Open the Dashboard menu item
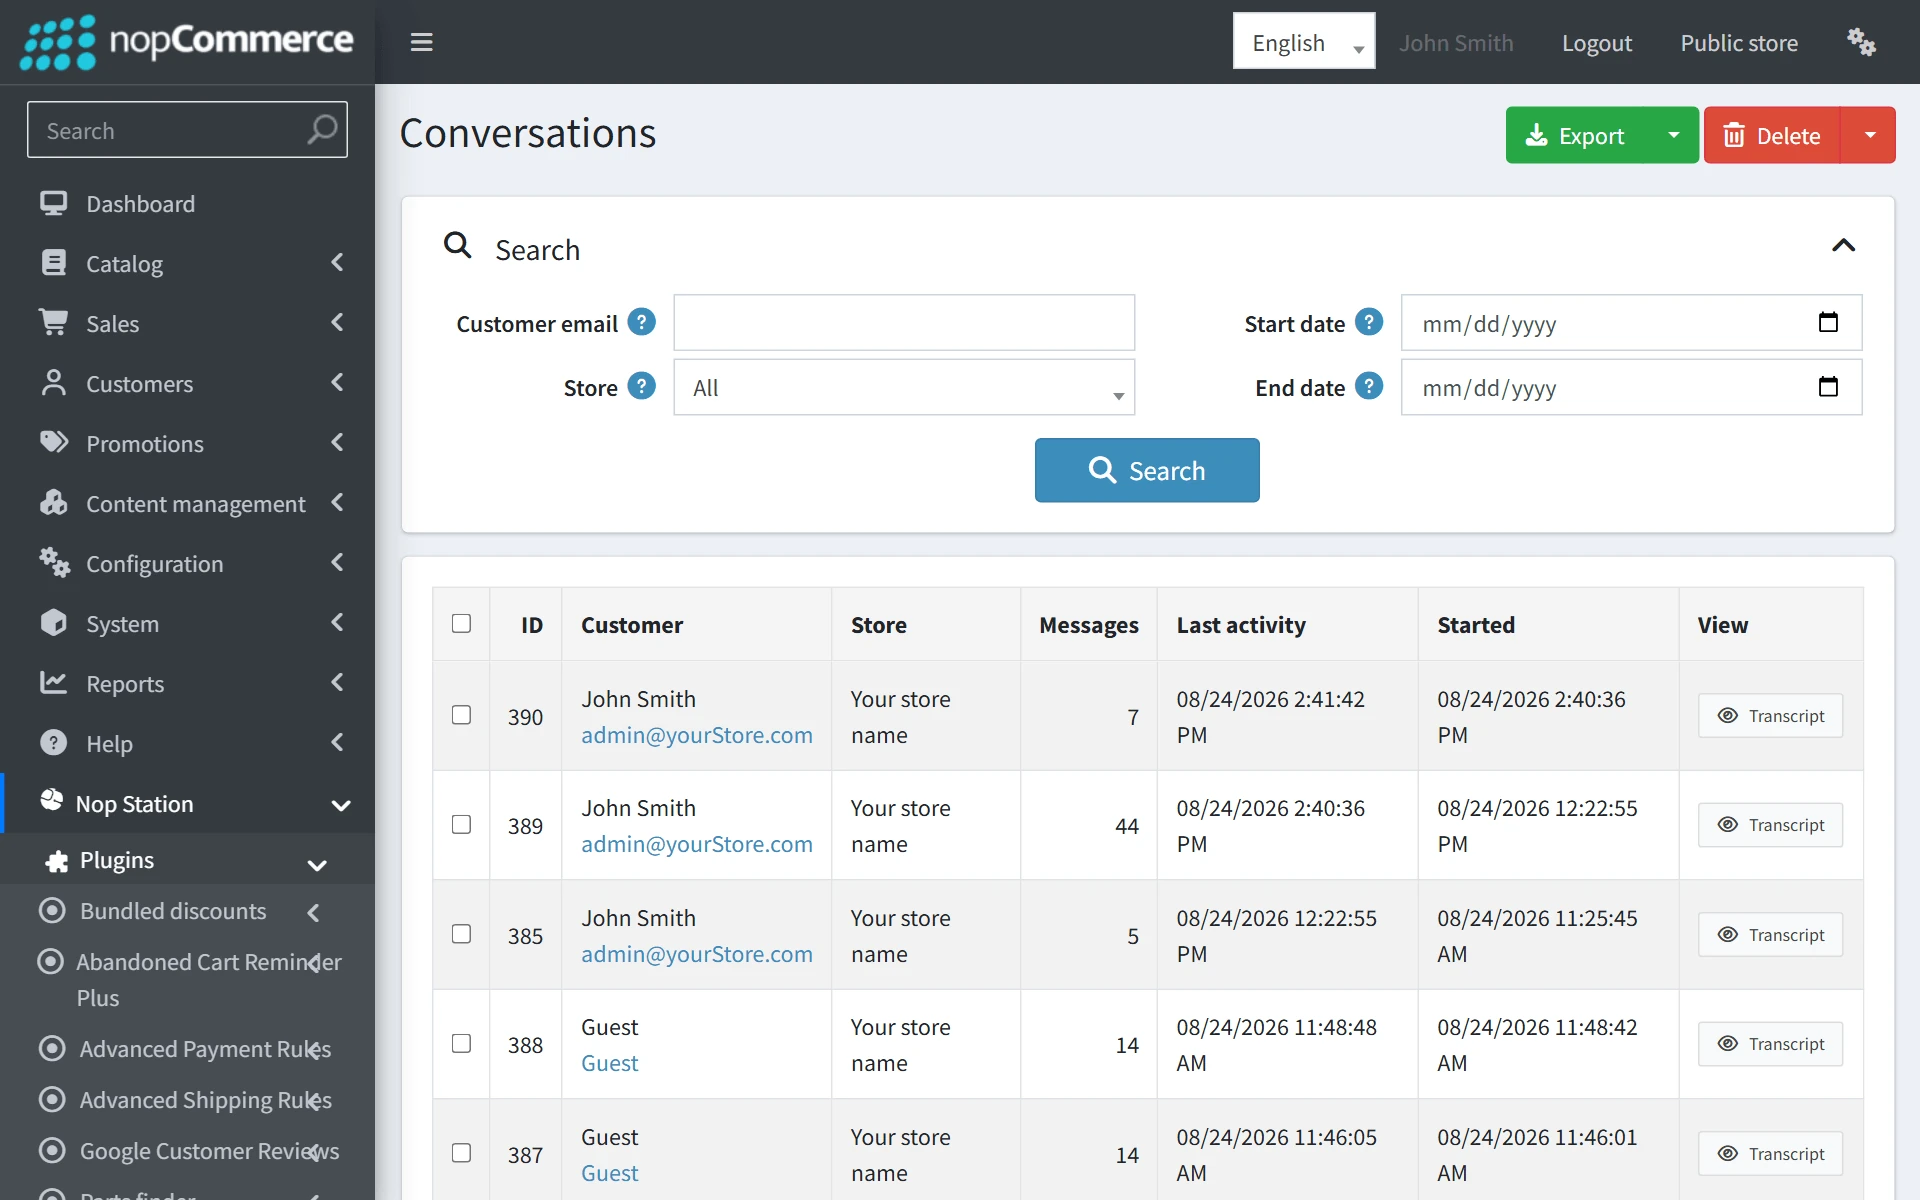1920x1200 pixels. 187,203
